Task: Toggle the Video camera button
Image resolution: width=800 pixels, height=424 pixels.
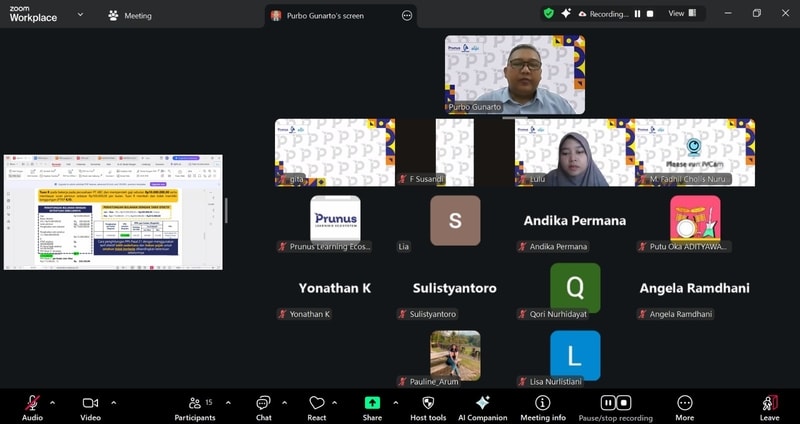Action: click(90, 403)
